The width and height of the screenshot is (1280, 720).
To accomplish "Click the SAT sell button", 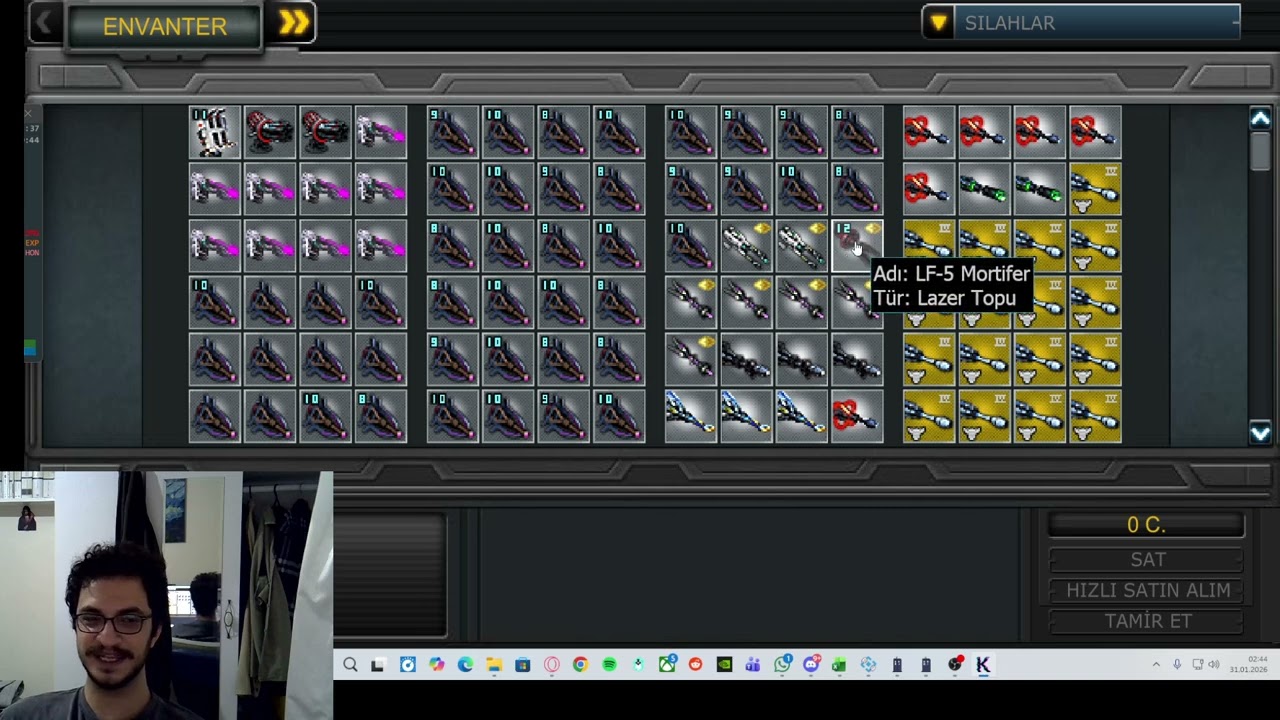I will tap(1146, 559).
